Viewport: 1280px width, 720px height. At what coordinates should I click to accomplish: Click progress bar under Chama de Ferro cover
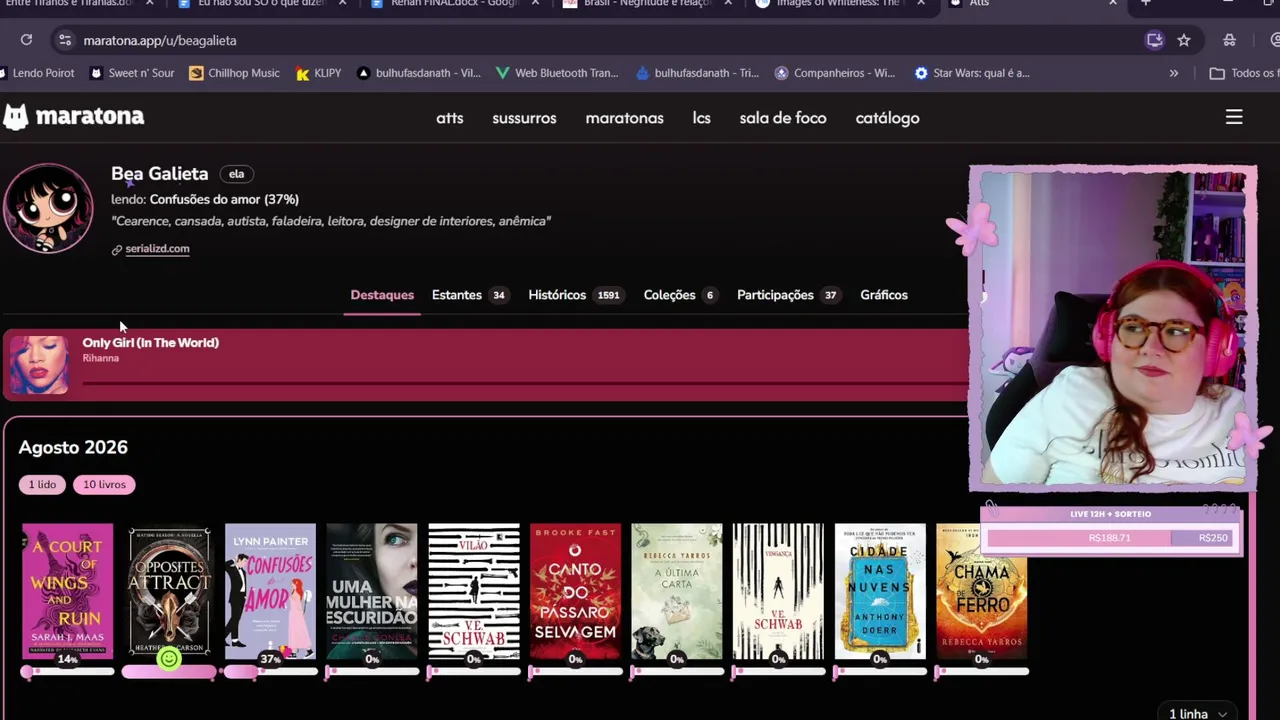982,672
